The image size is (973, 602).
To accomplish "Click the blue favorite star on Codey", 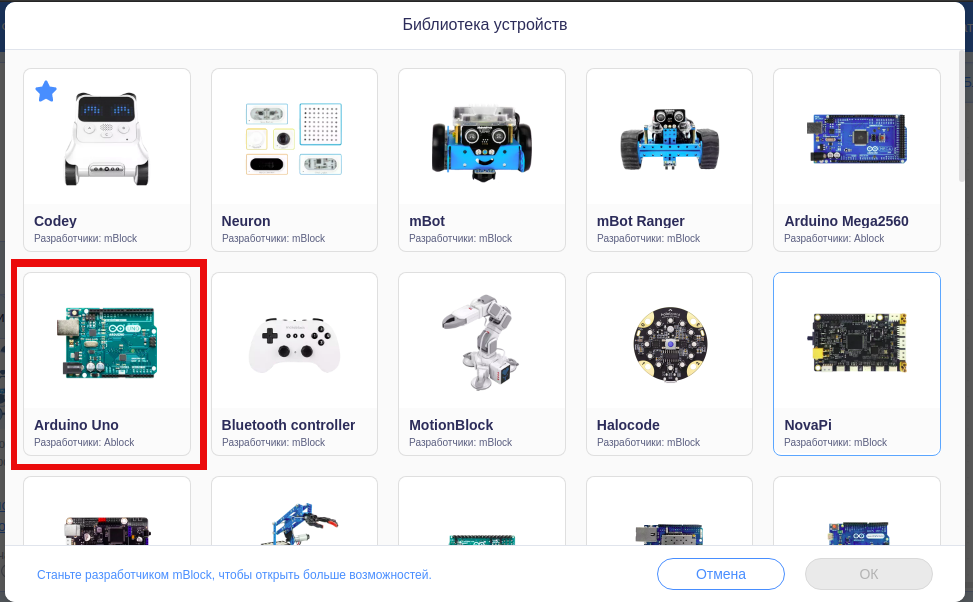I will click(46, 91).
